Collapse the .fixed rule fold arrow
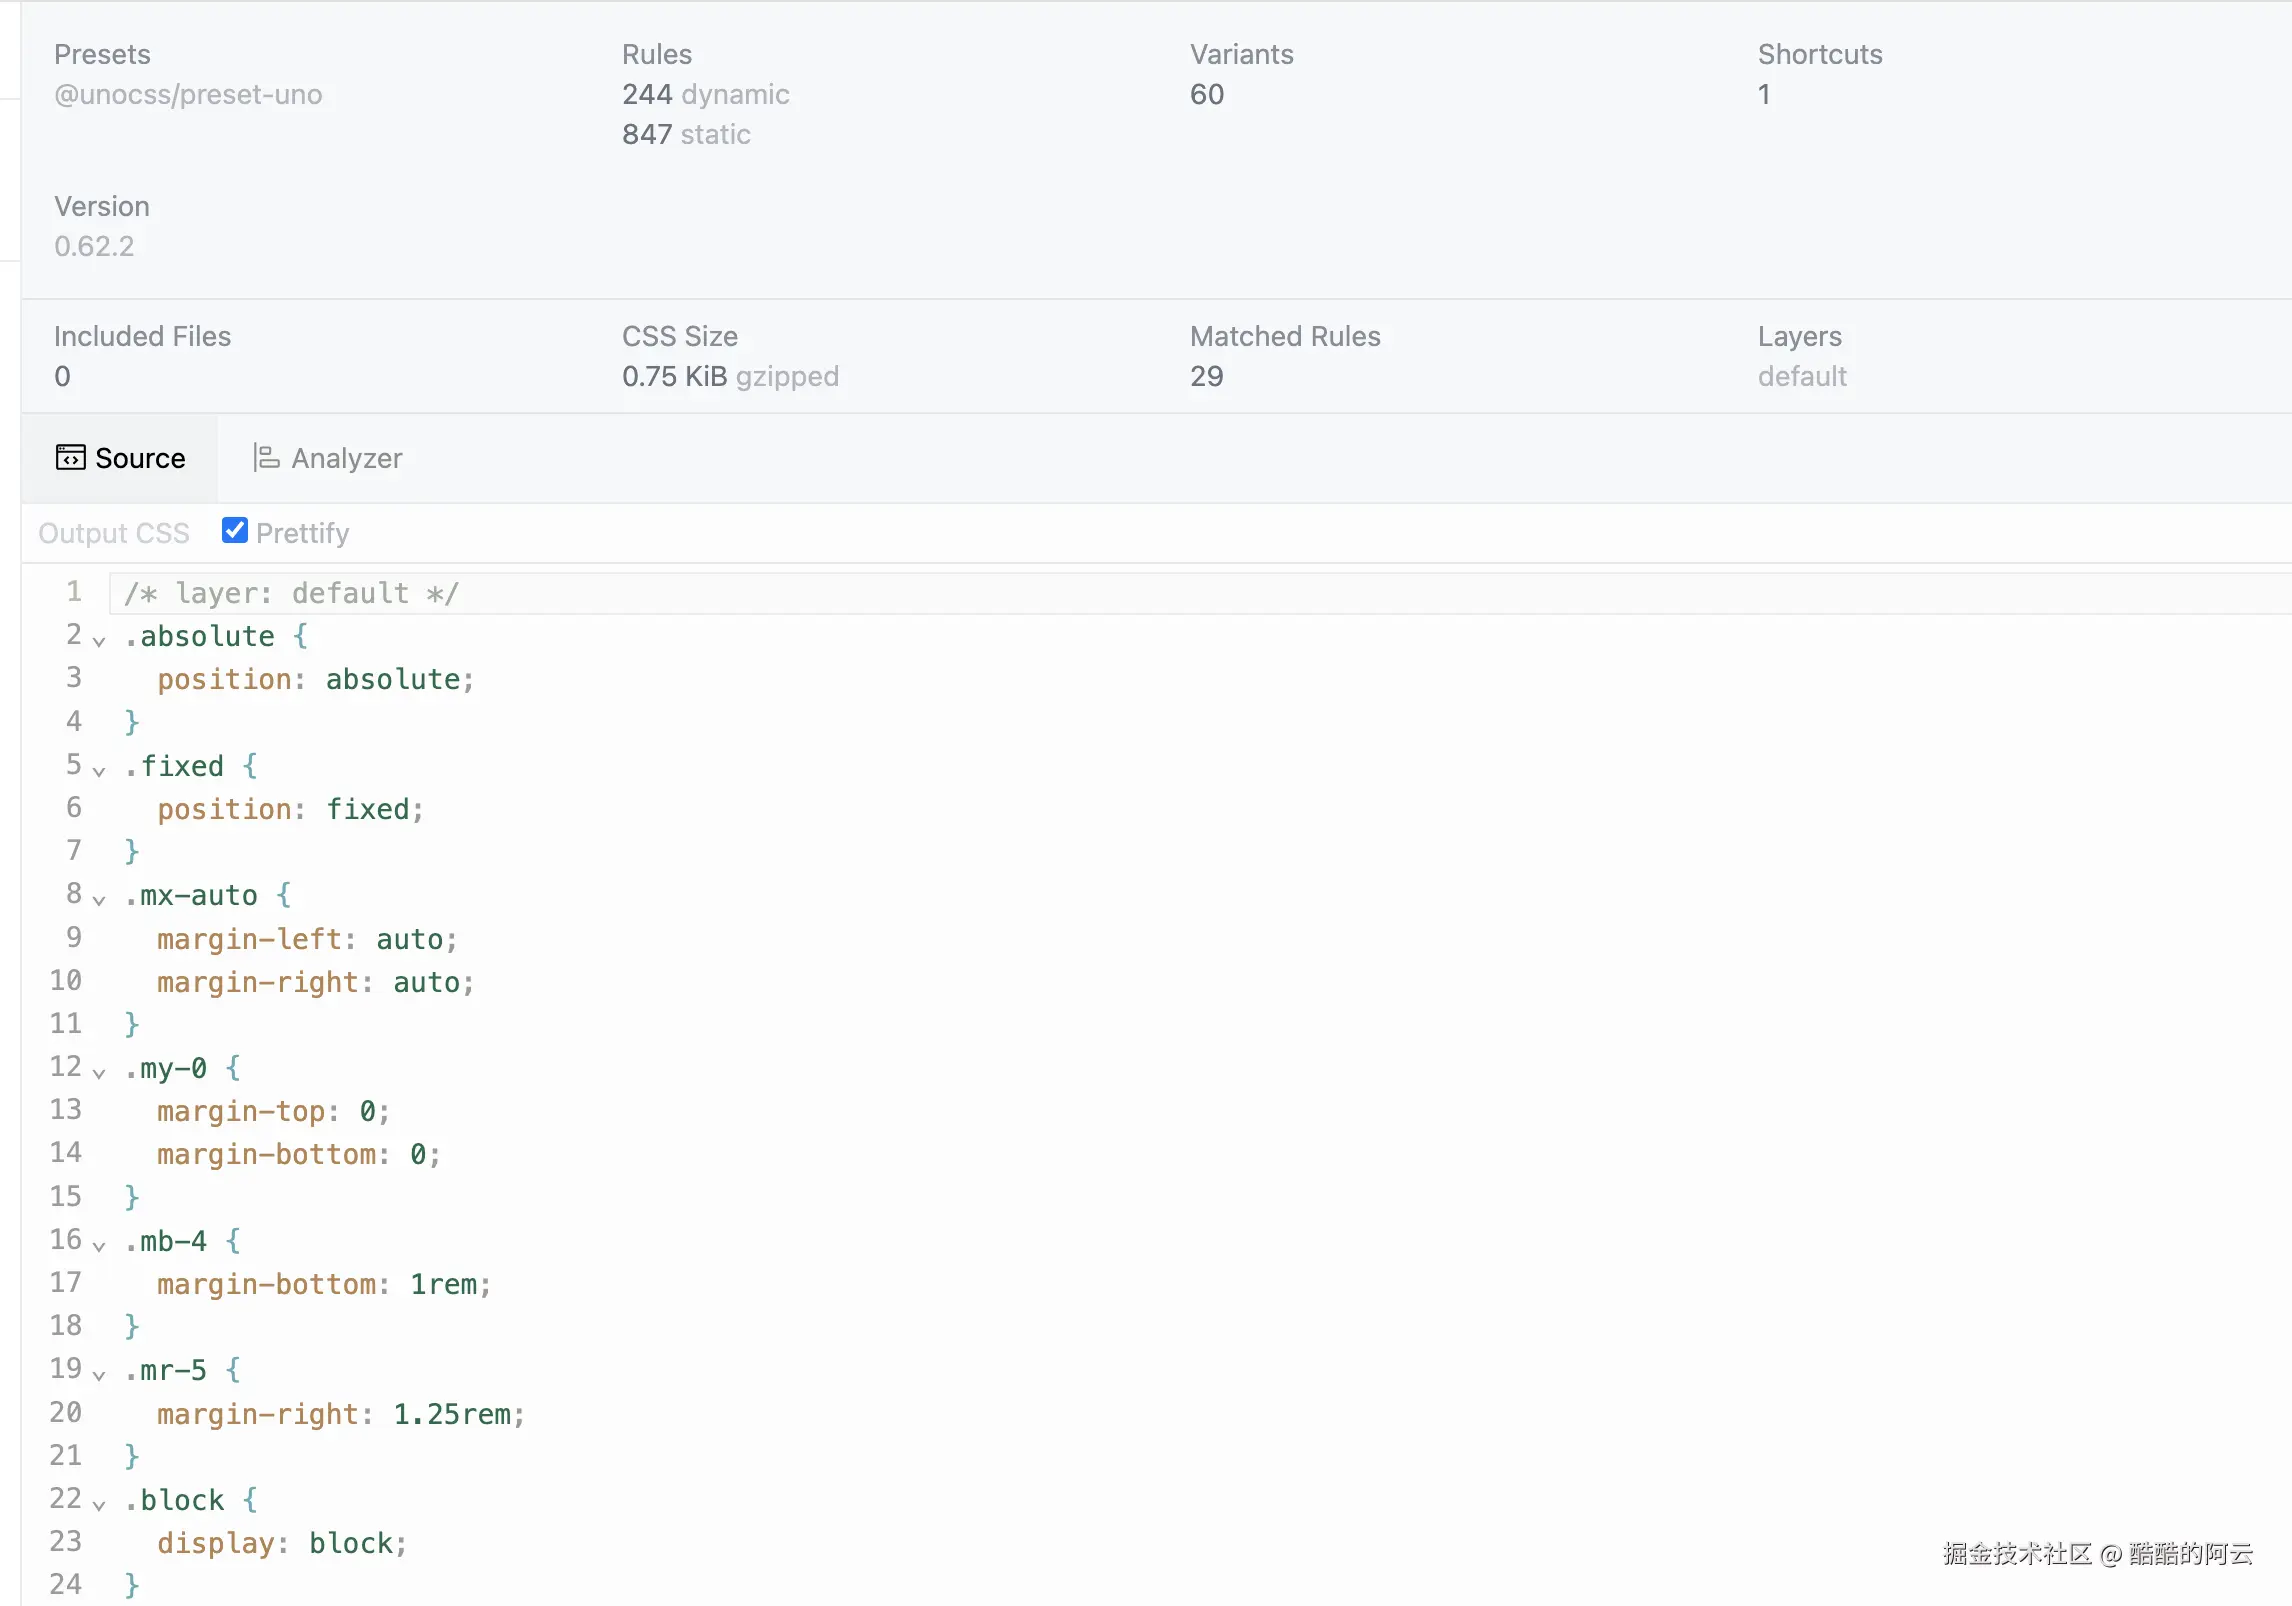Viewport: 2292px width, 1606px height. tap(99, 771)
